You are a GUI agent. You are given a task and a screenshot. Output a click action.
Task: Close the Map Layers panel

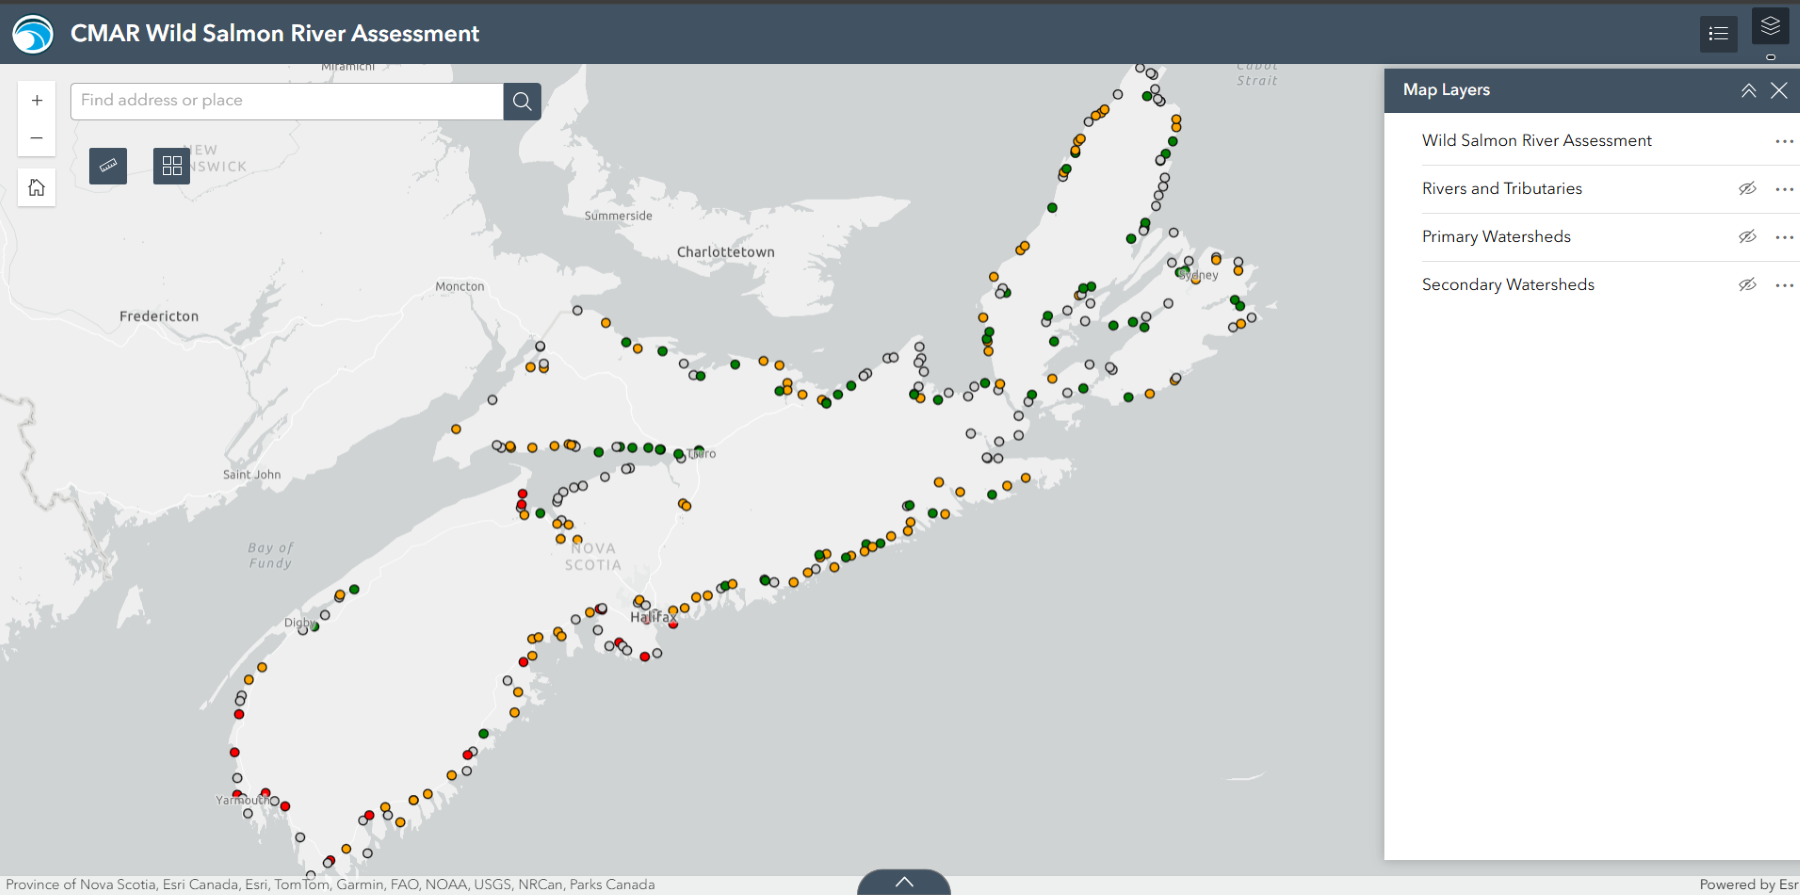click(x=1779, y=90)
